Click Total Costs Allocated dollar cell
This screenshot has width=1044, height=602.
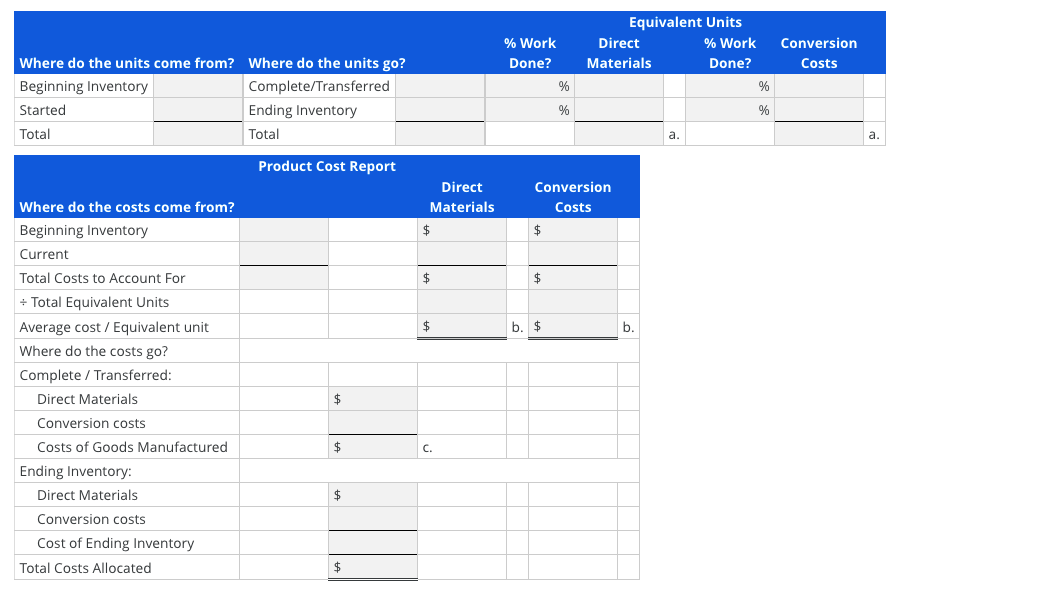point(372,566)
